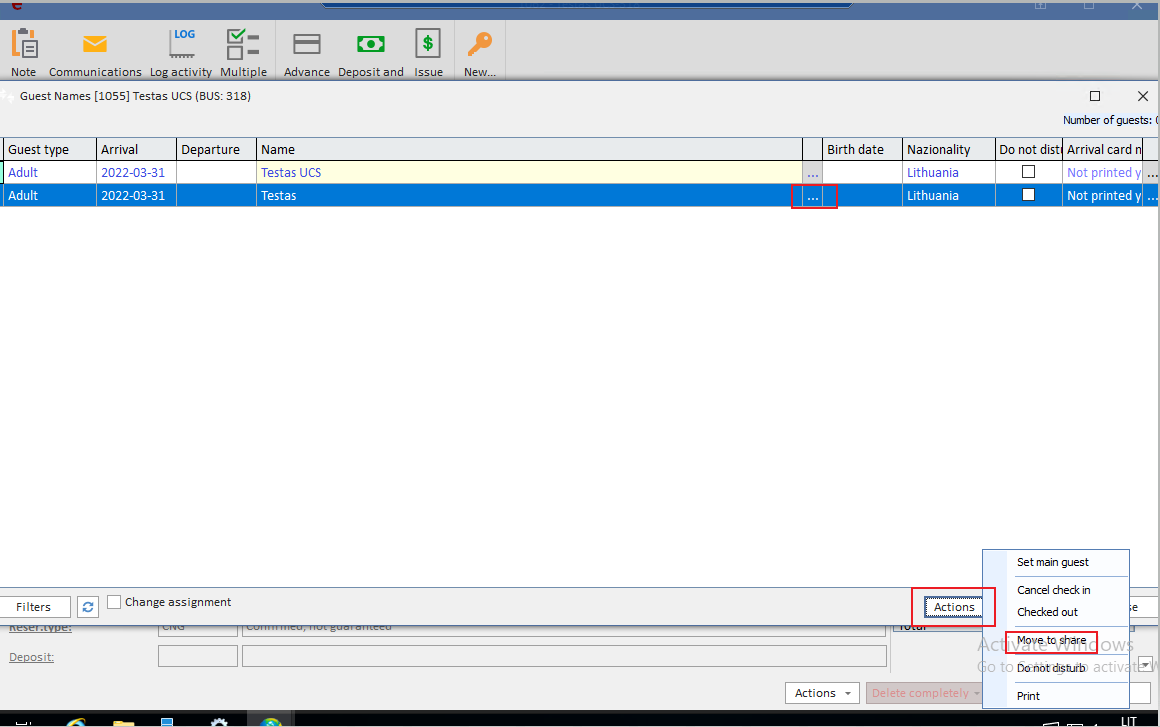Select the Testas name cell
The image size is (1160, 727).
click(529, 195)
